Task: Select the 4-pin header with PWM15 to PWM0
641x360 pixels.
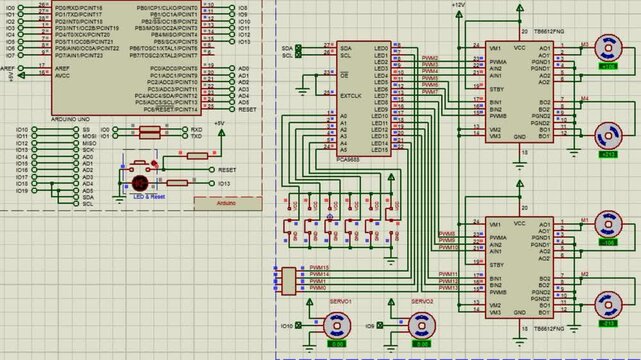Action: click(x=289, y=281)
